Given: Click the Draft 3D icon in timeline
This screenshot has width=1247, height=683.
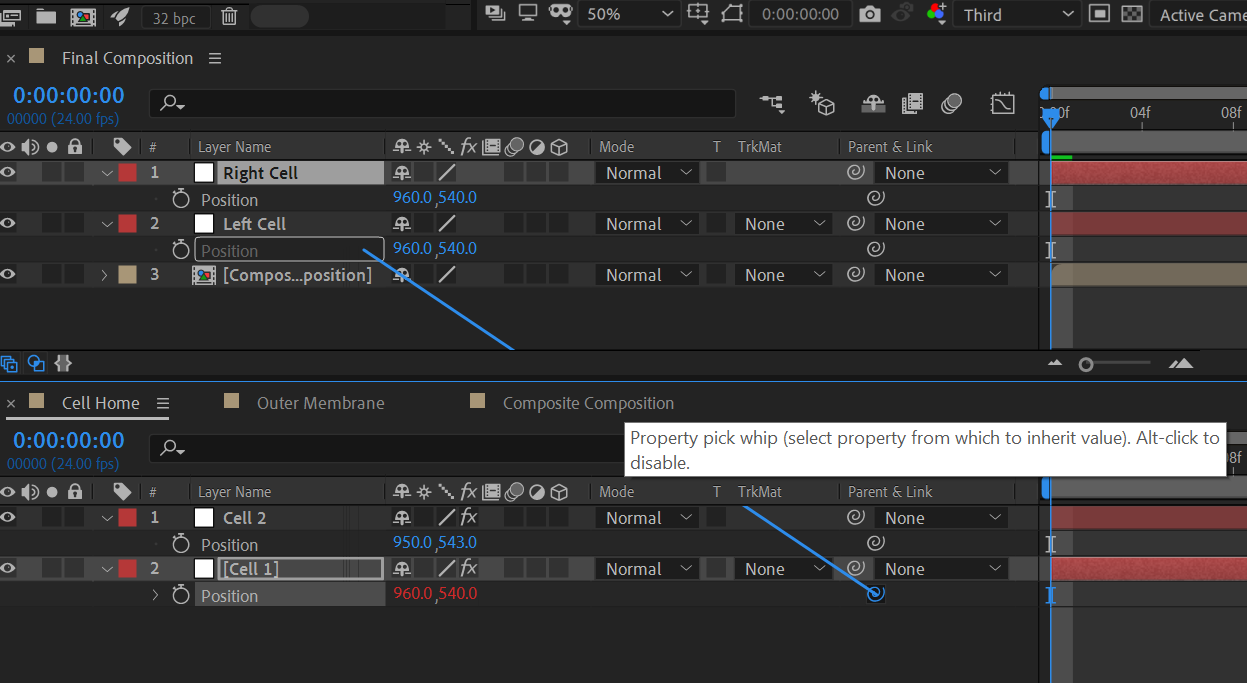Looking at the screenshot, I should (x=822, y=103).
